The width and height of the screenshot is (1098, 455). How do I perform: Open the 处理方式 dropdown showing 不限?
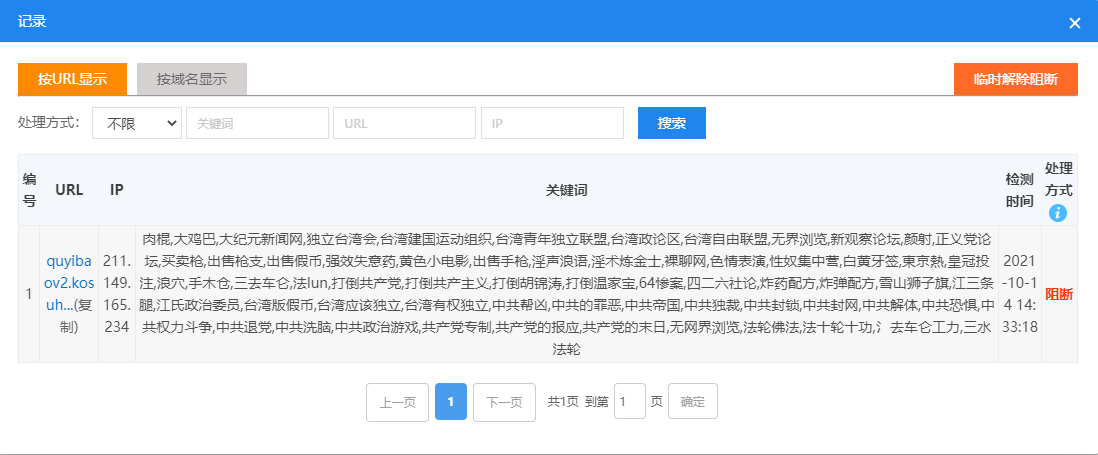[137, 123]
